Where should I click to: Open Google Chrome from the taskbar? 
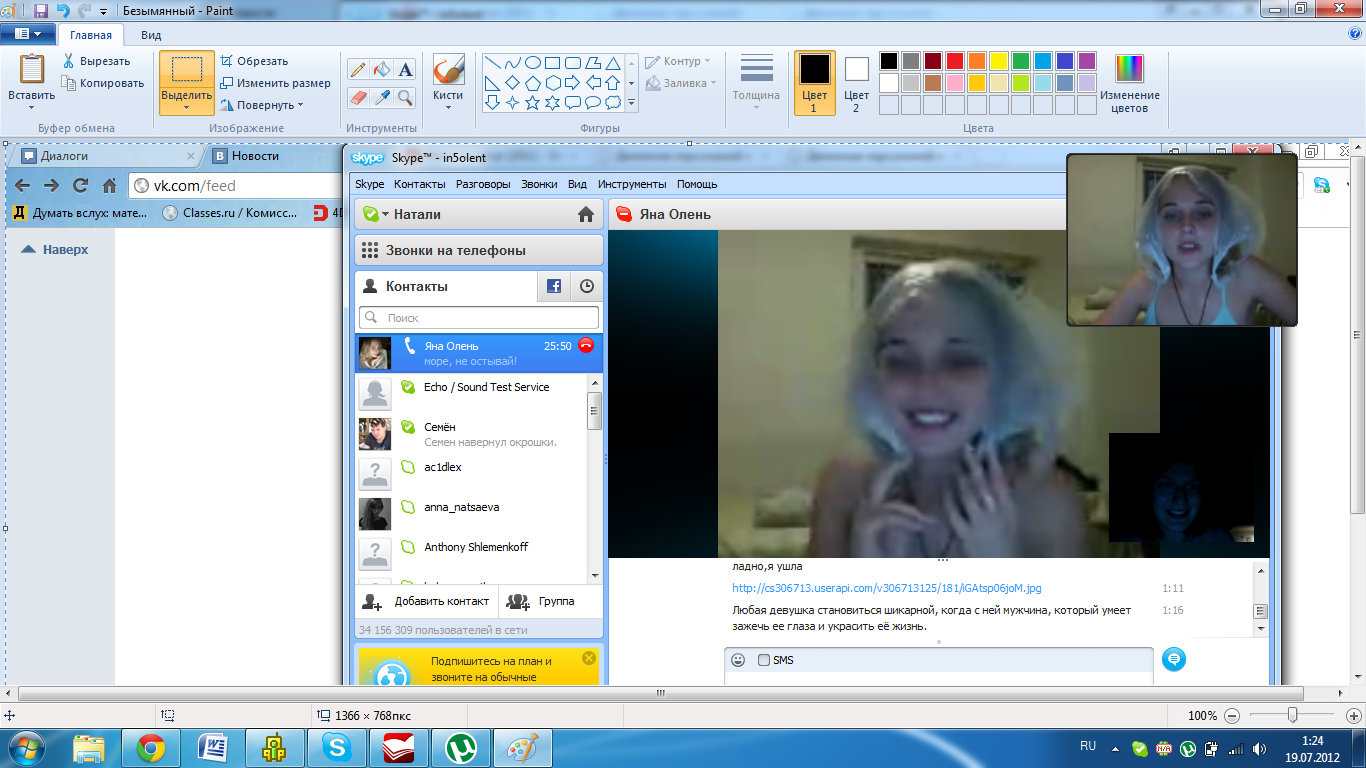tap(151, 748)
